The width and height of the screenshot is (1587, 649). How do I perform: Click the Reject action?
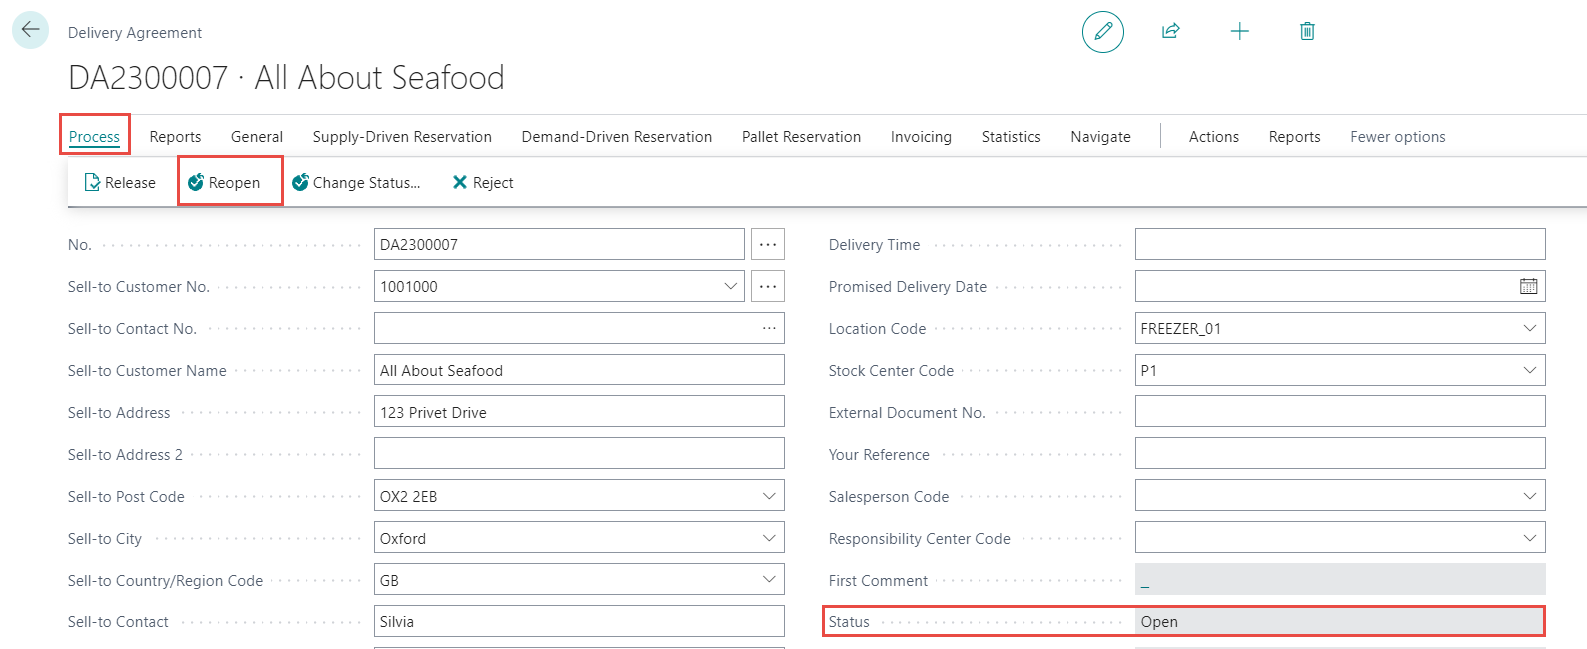pos(483,183)
